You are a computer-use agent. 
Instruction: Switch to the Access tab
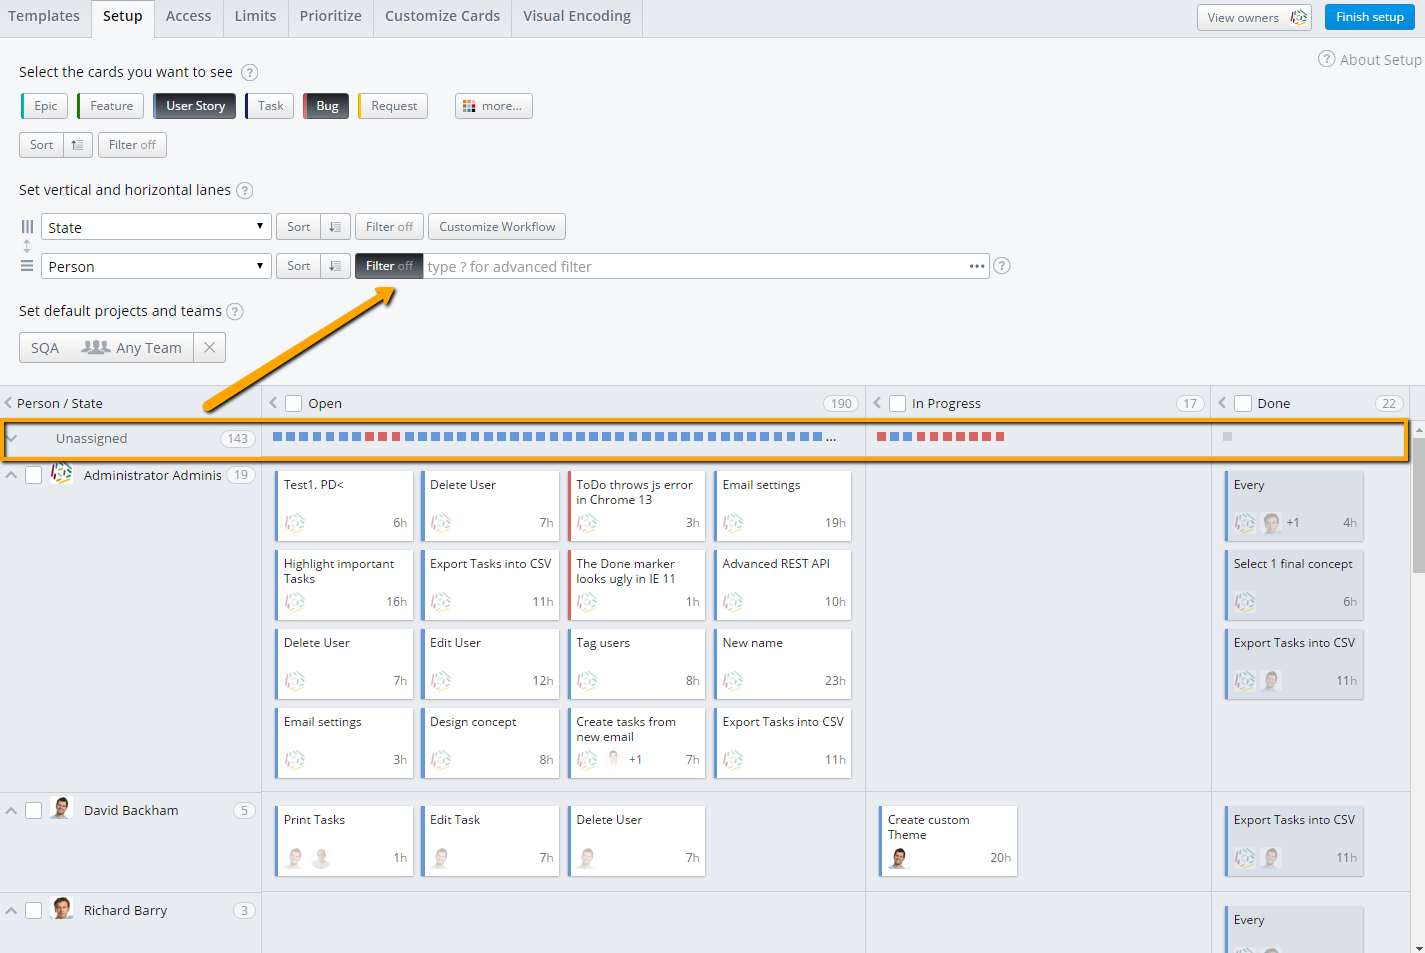[x=188, y=16]
